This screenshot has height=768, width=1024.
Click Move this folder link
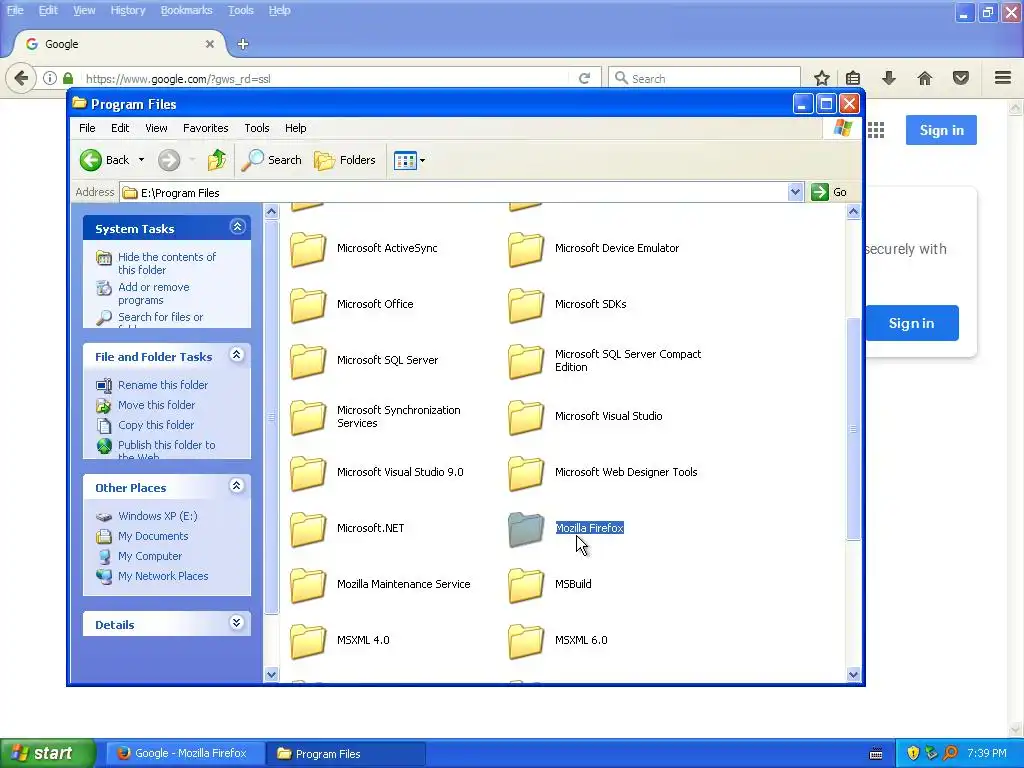[156, 406]
